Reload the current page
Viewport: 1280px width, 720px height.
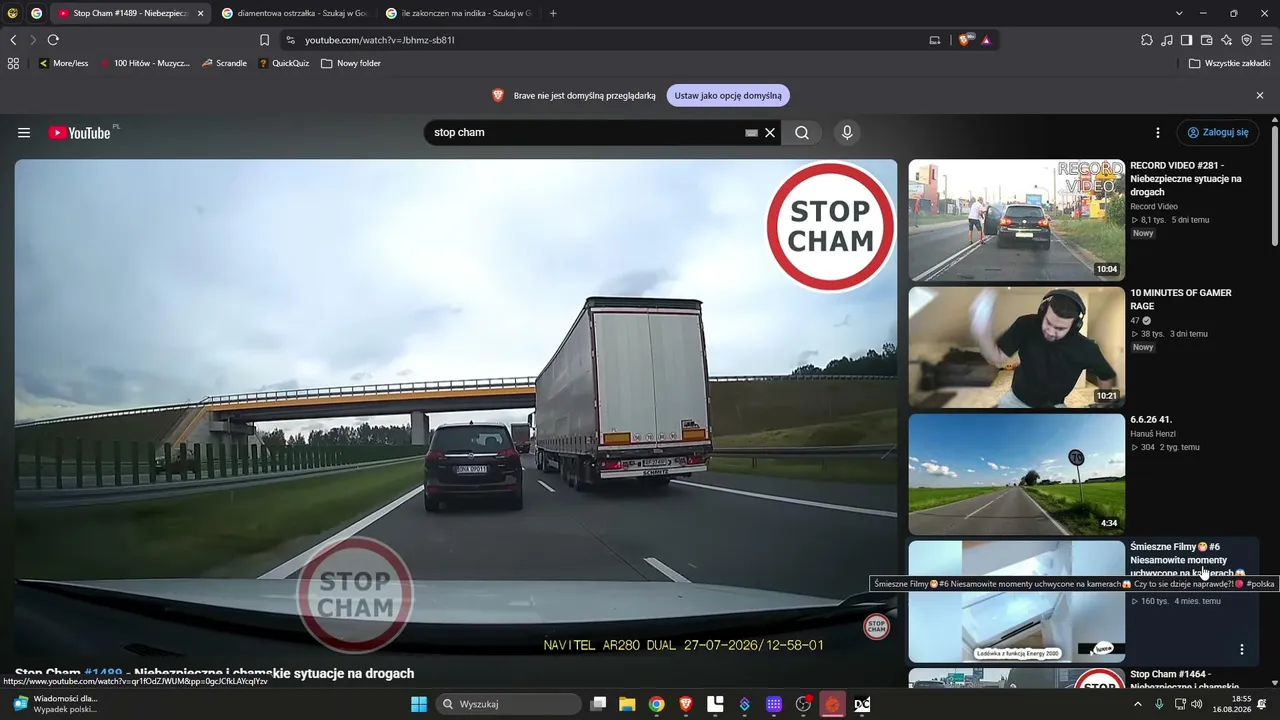pos(53,40)
